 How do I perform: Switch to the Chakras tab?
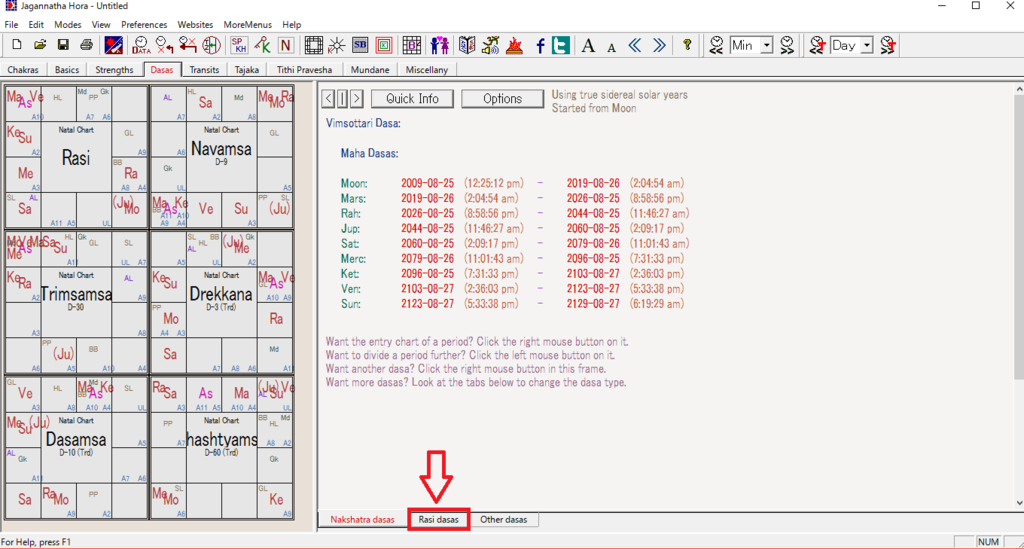23,69
